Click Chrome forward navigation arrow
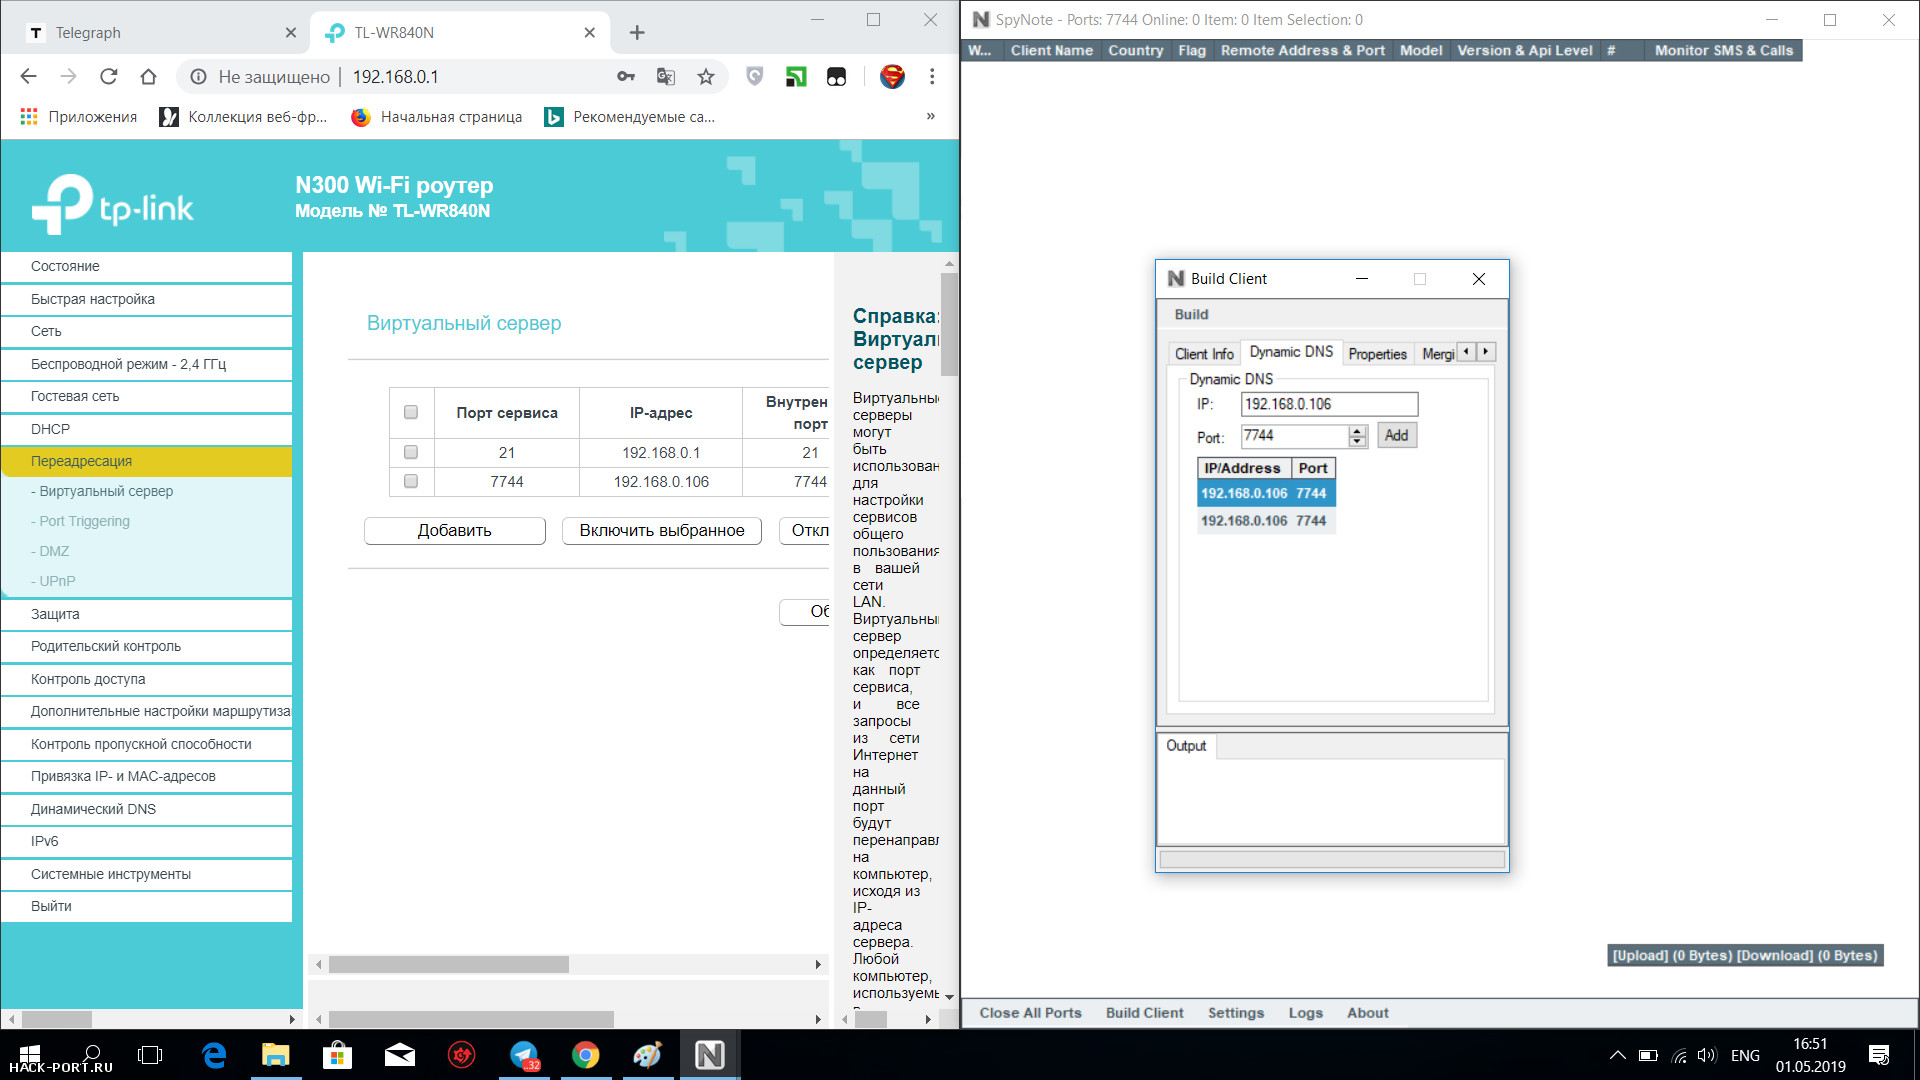The height and width of the screenshot is (1080, 1920). click(x=68, y=76)
